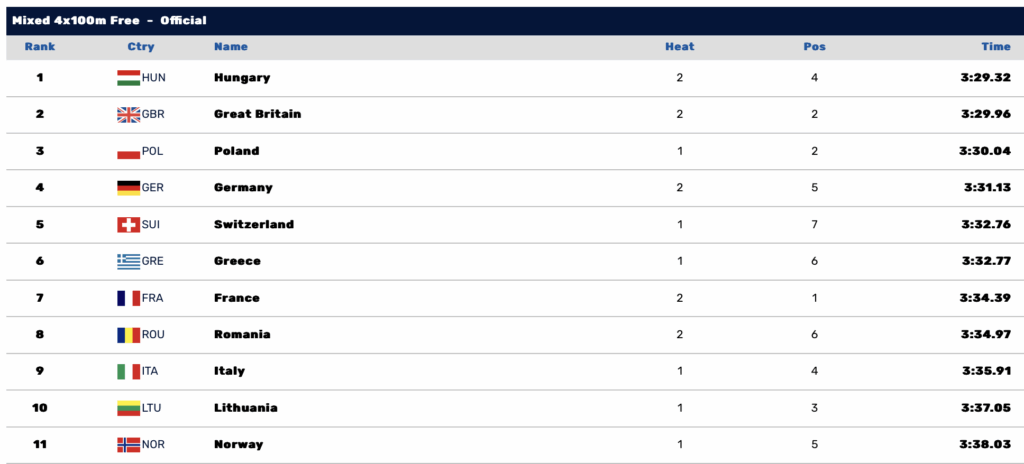This screenshot has height=464, width=1024.
Task: Click the France flag icon
Action: coord(128,298)
